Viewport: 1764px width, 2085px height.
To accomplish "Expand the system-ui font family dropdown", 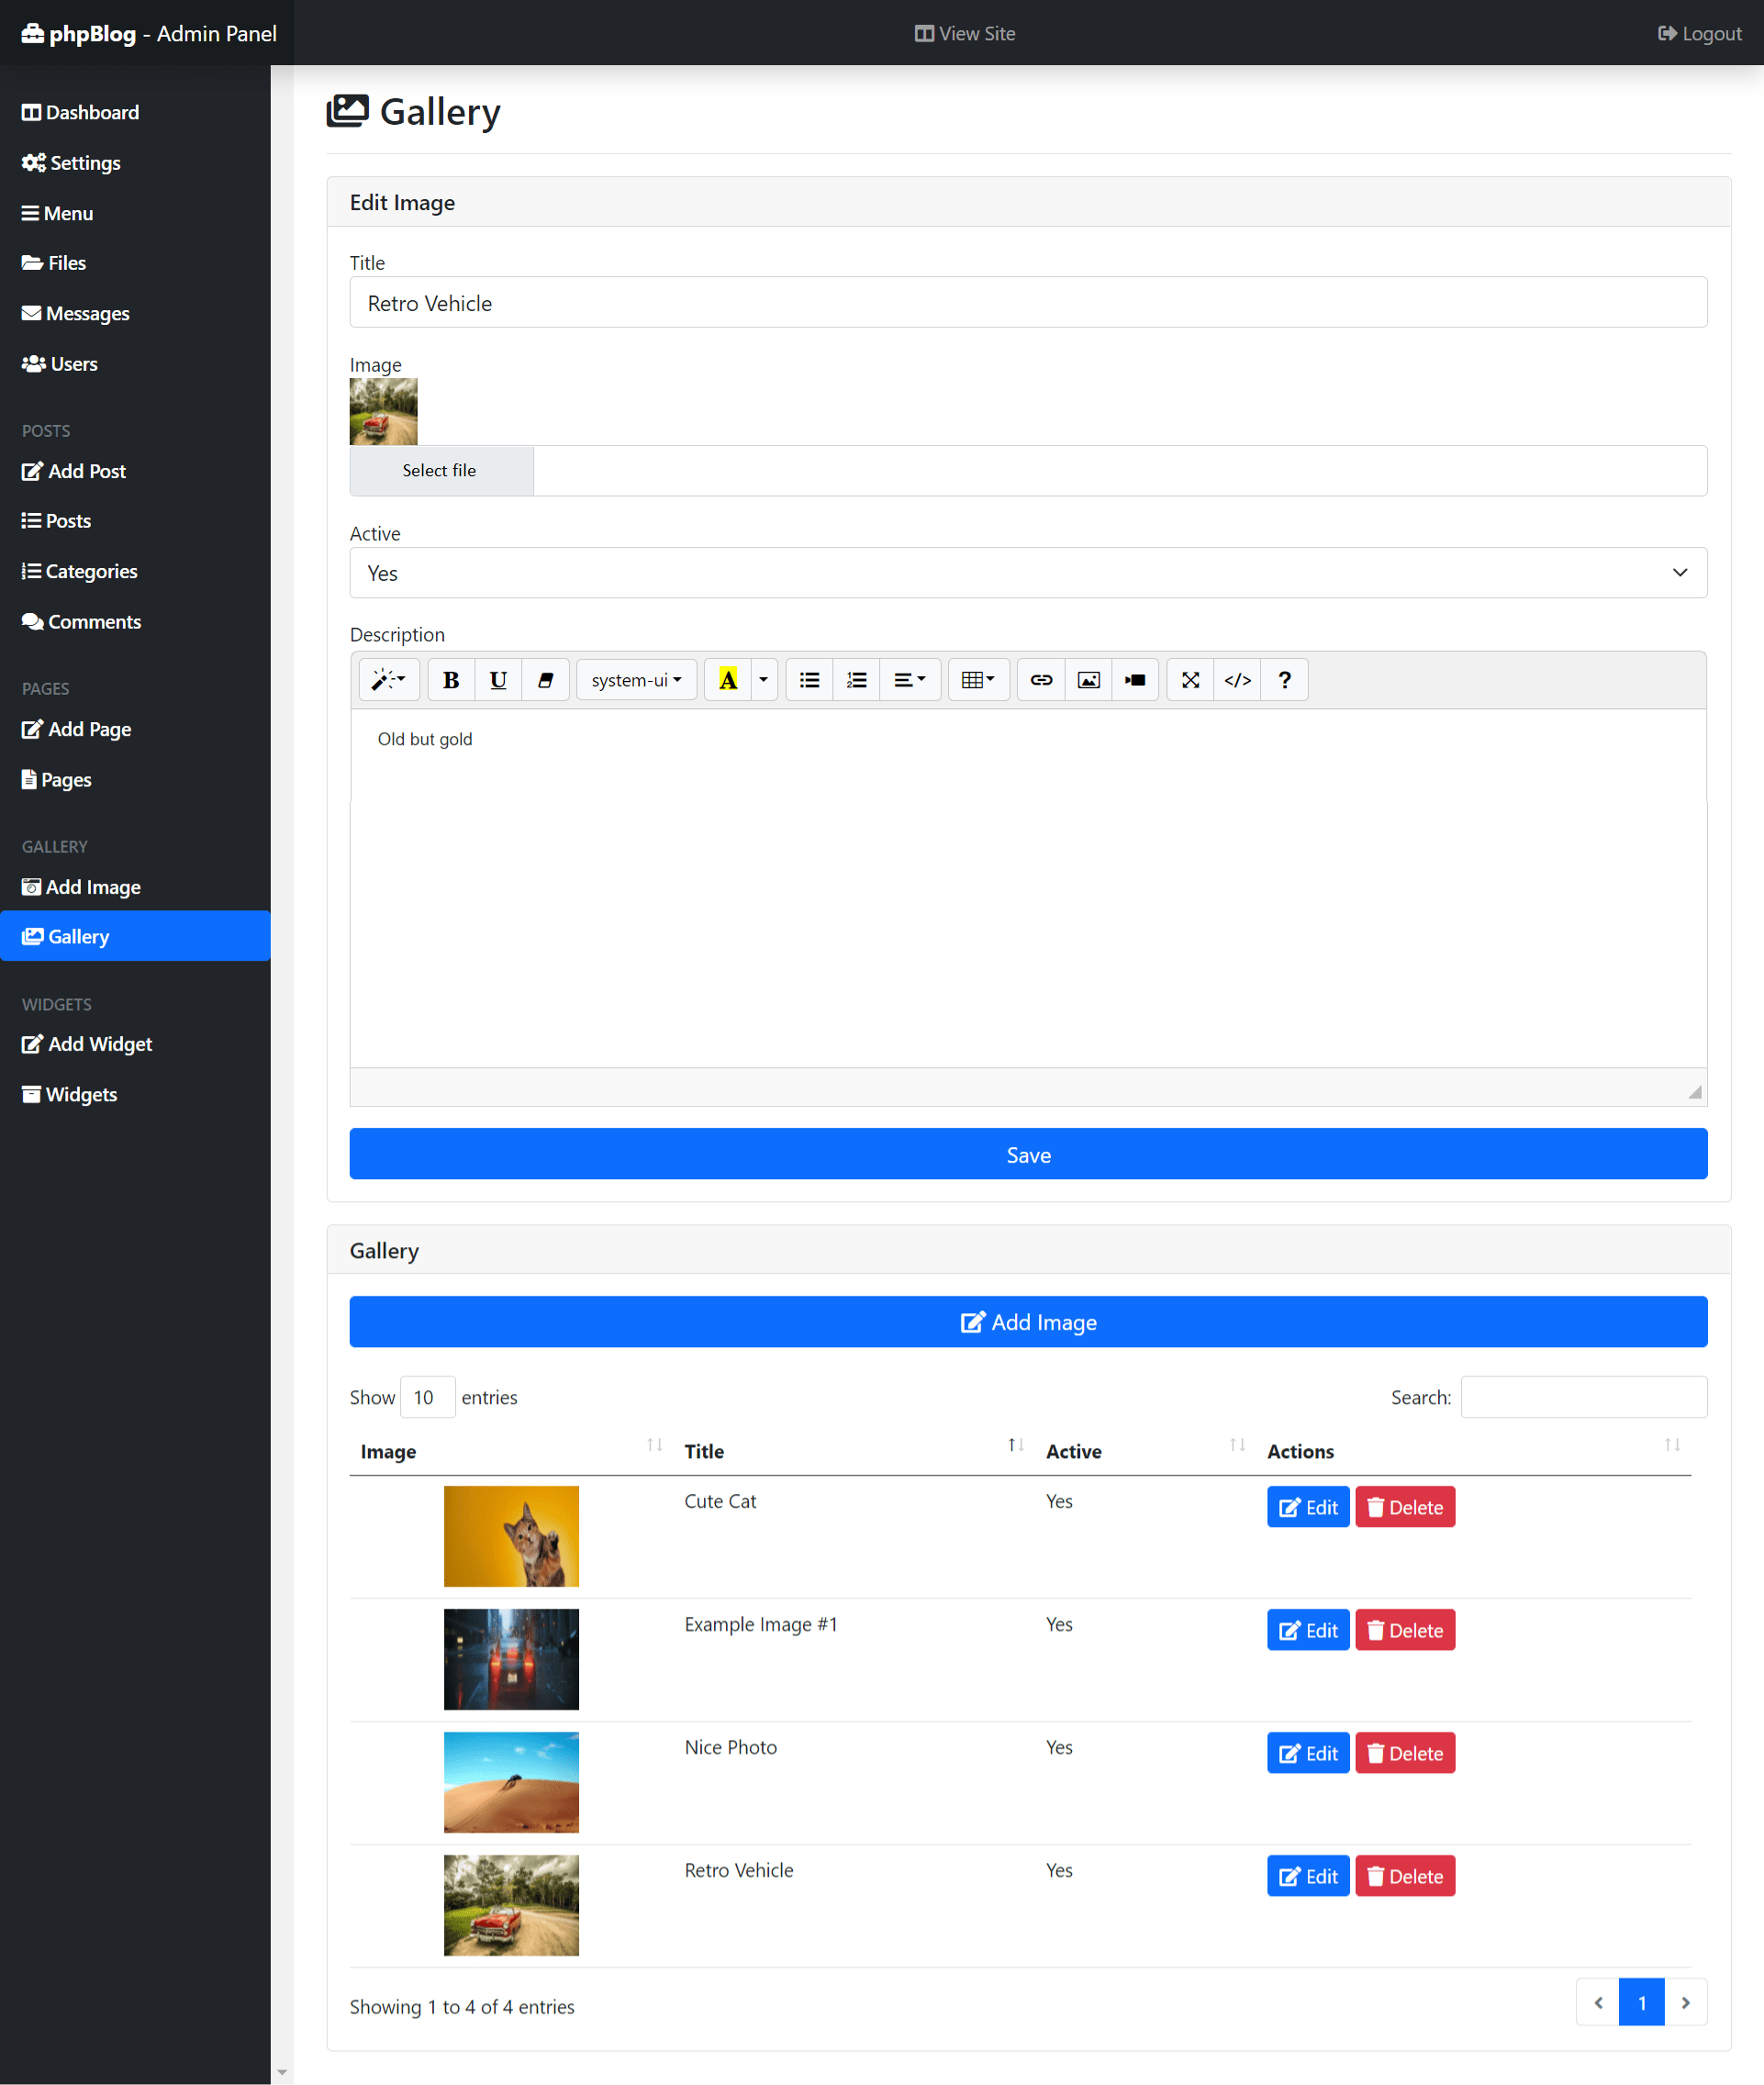I will pyautogui.click(x=636, y=680).
